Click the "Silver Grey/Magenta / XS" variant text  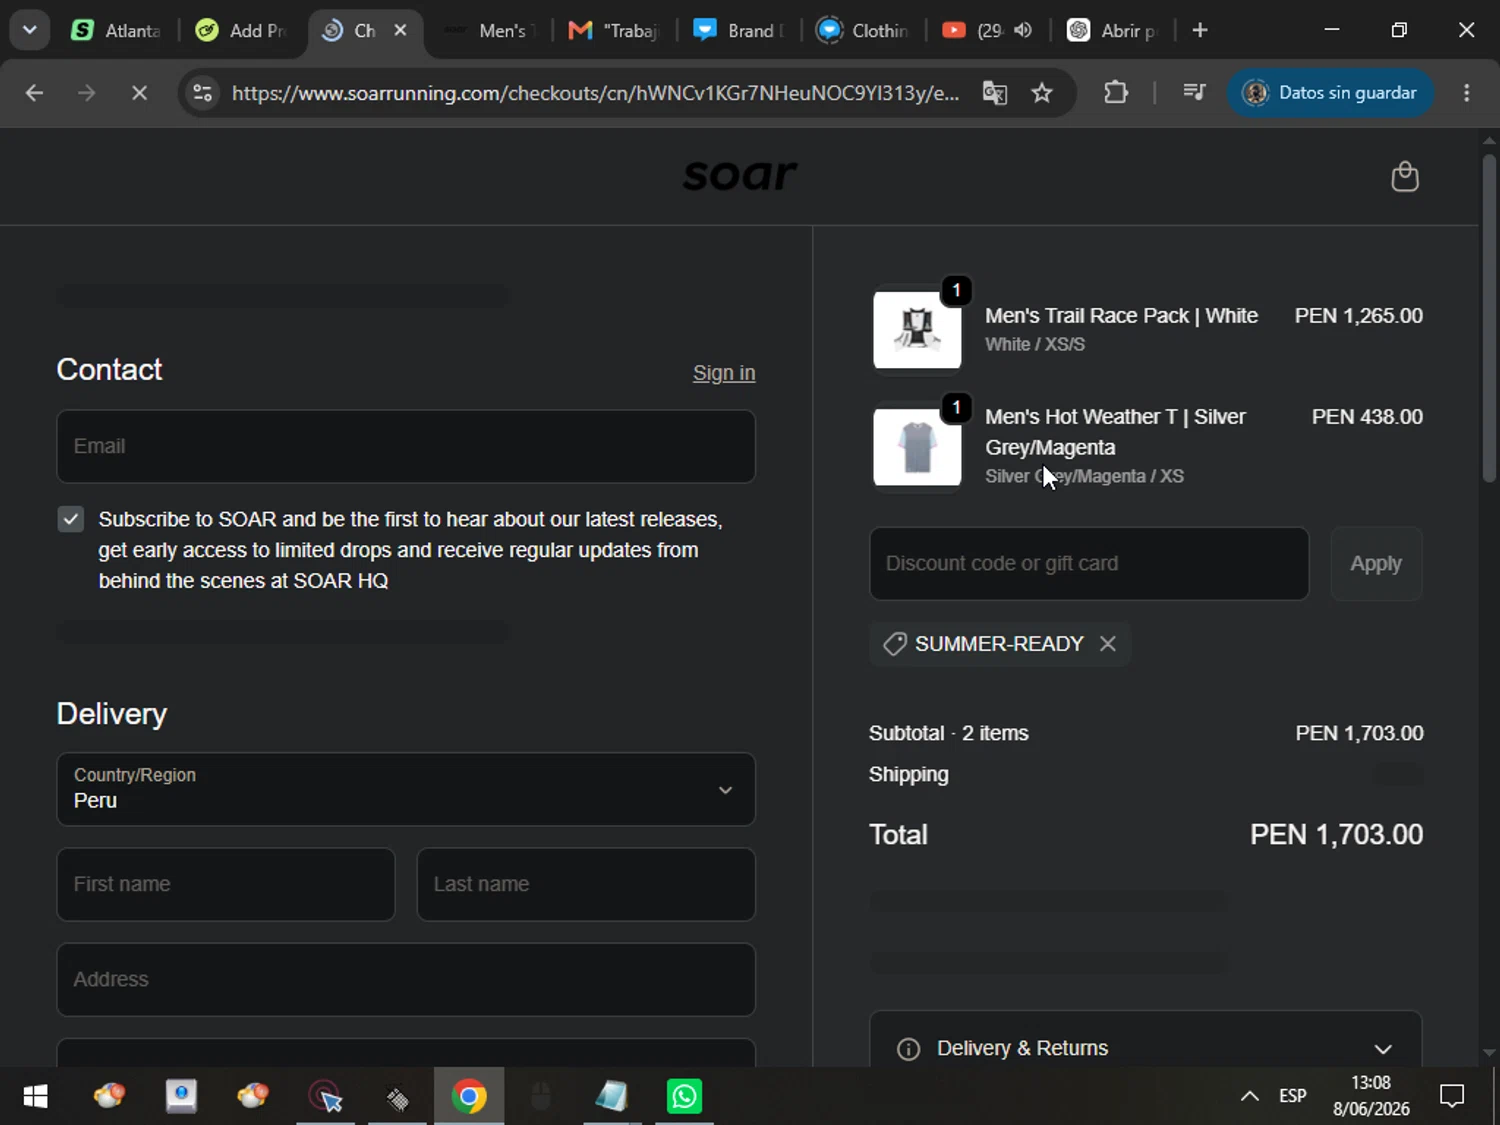(1084, 477)
